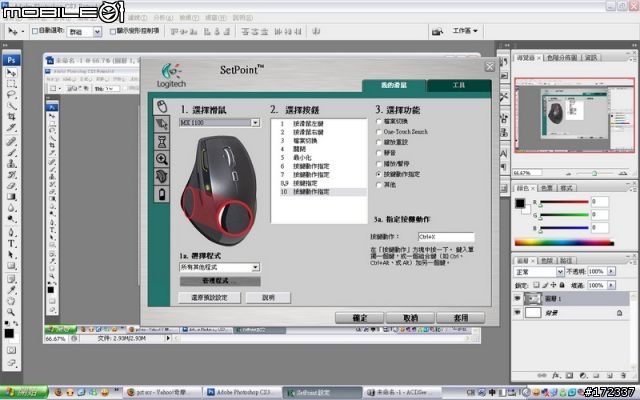
Task: Enable the 顯示變形控制項 checkbox
Action: coord(113,31)
